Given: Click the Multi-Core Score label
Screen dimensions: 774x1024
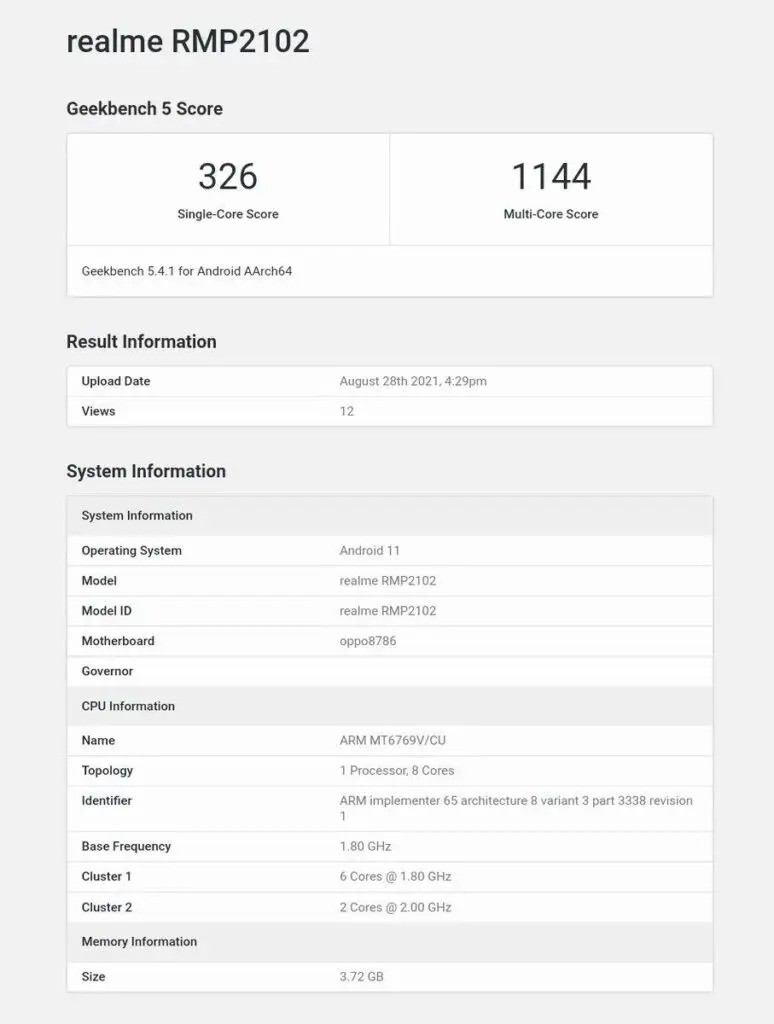Looking at the screenshot, I should pyautogui.click(x=551, y=214).
